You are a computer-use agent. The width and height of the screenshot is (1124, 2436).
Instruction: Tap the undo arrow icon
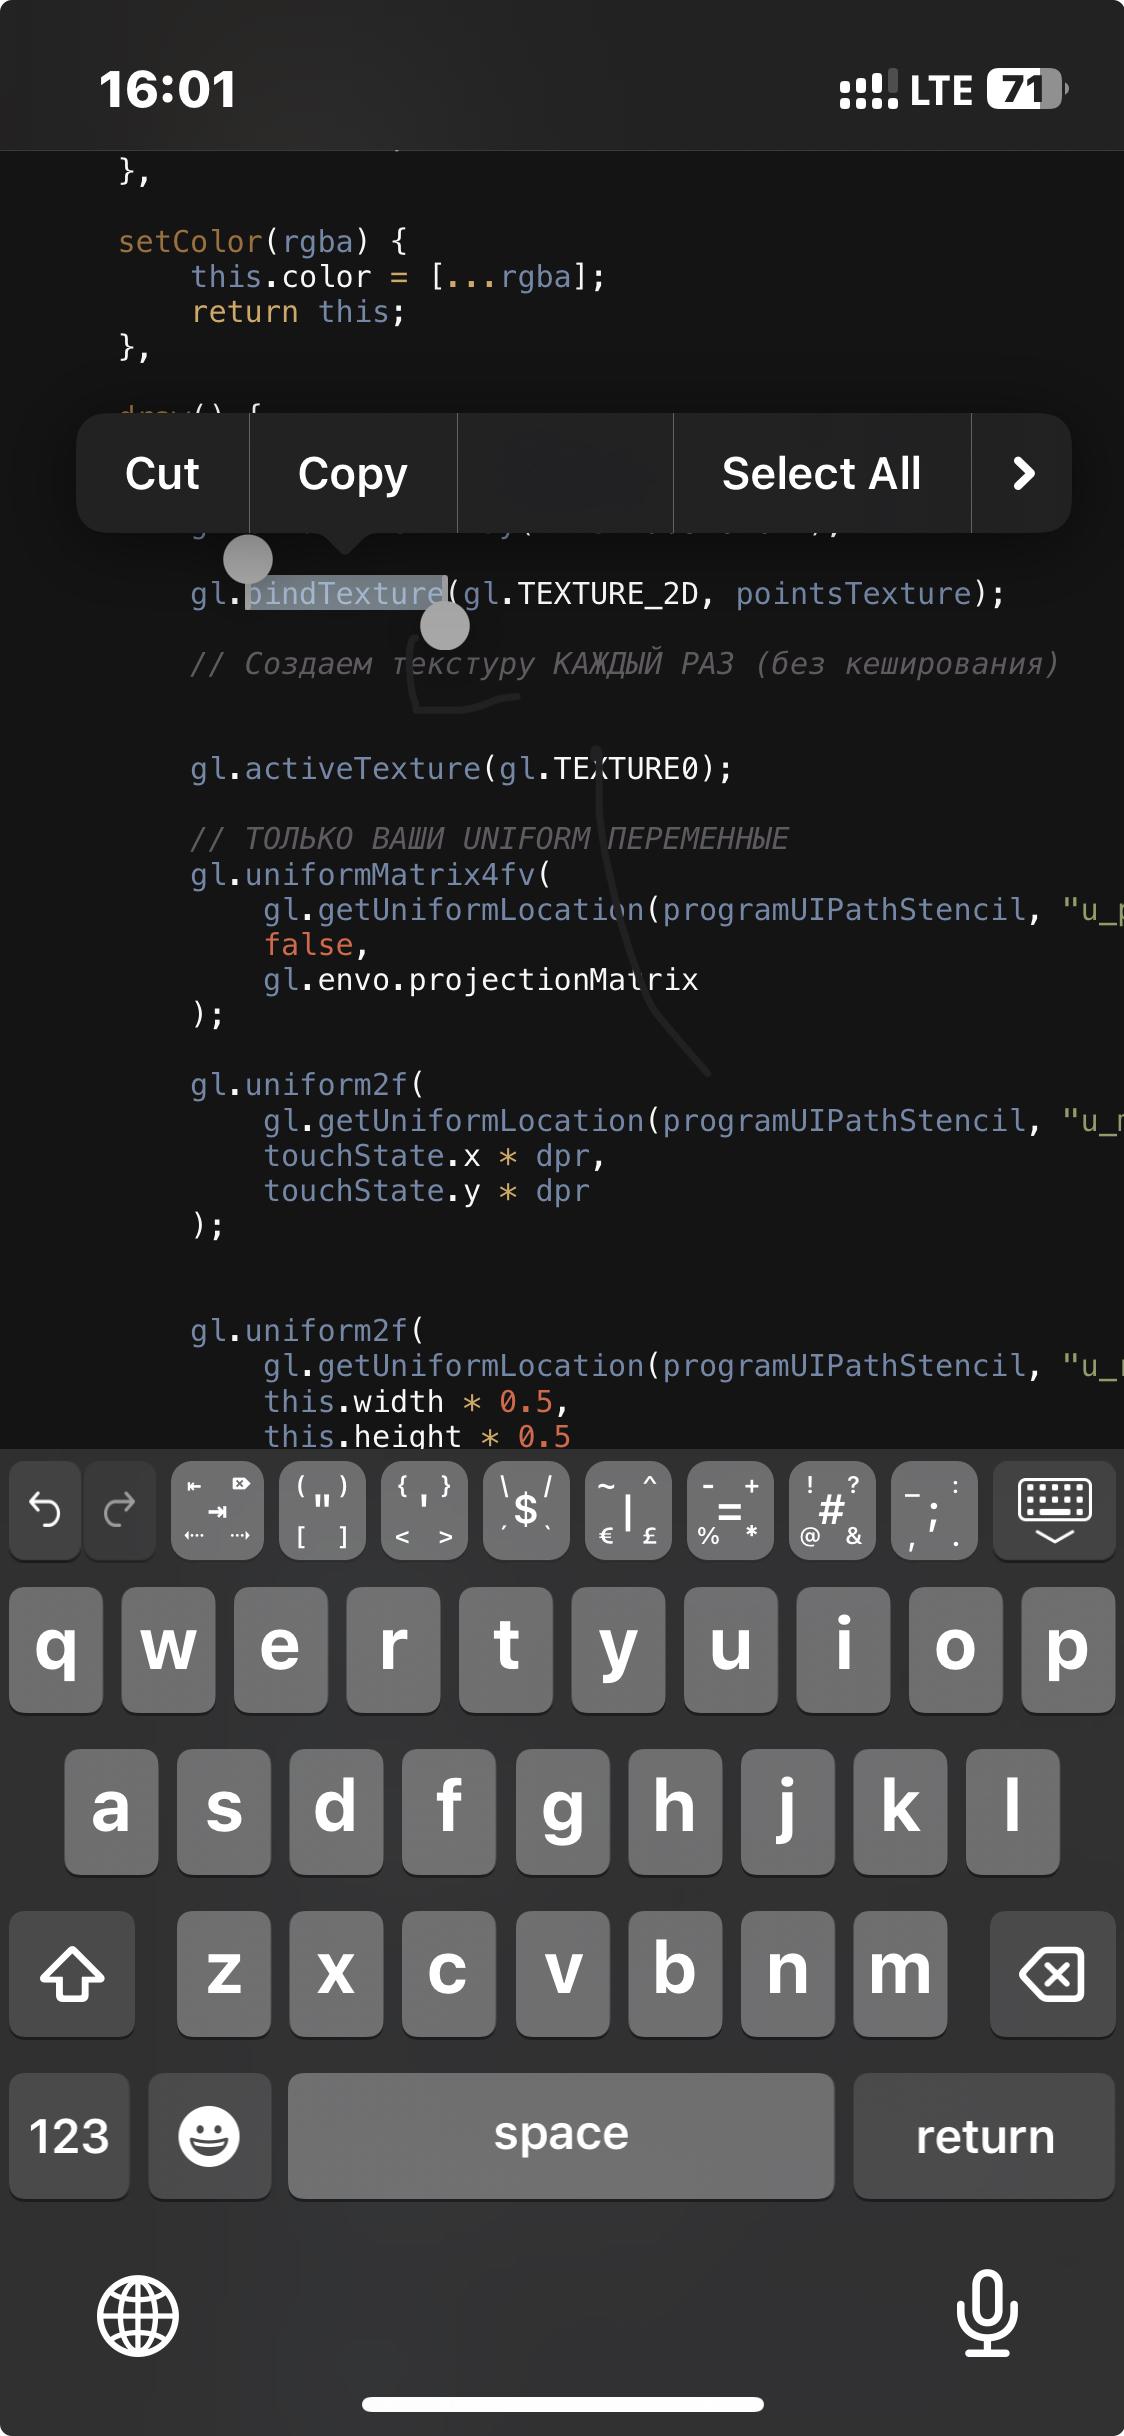point(46,1509)
